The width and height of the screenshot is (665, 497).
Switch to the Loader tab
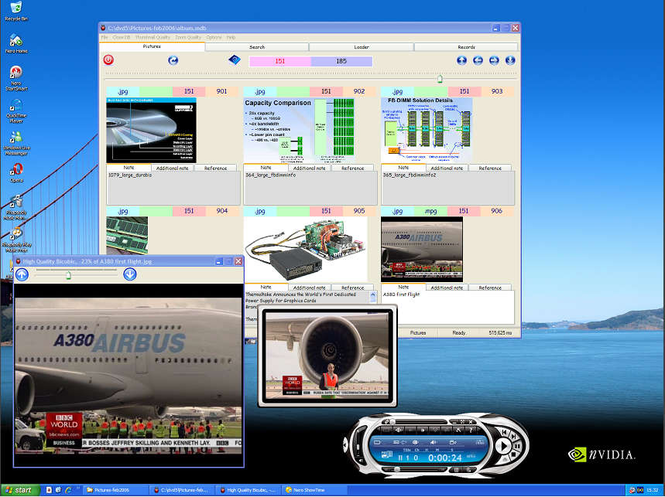pos(361,47)
